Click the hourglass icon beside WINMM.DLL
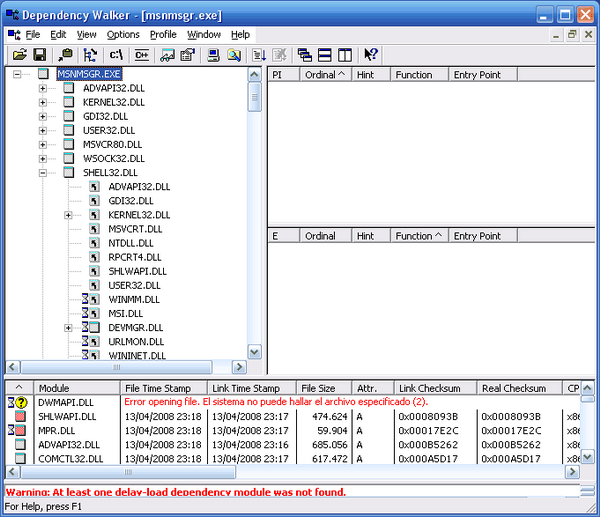This screenshot has width=600, height=517. click(x=85, y=298)
